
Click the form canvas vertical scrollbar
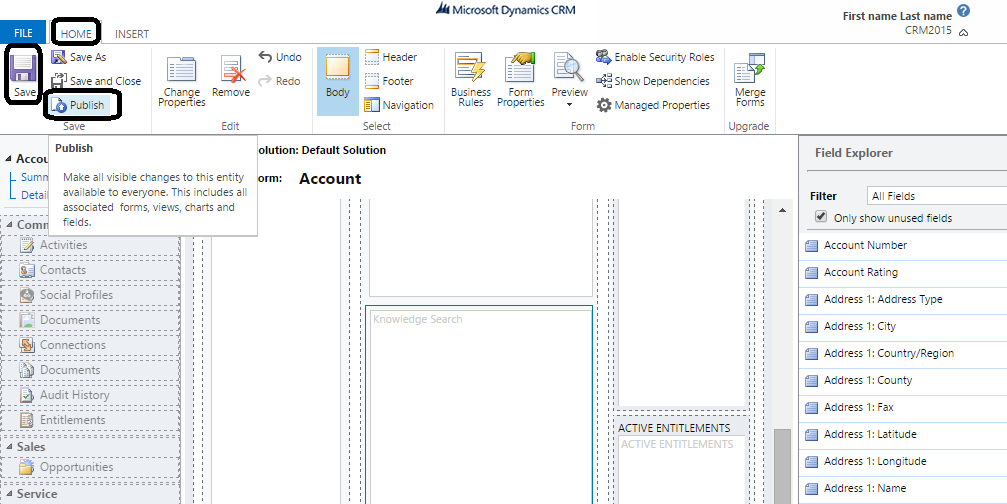(x=783, y=350)
